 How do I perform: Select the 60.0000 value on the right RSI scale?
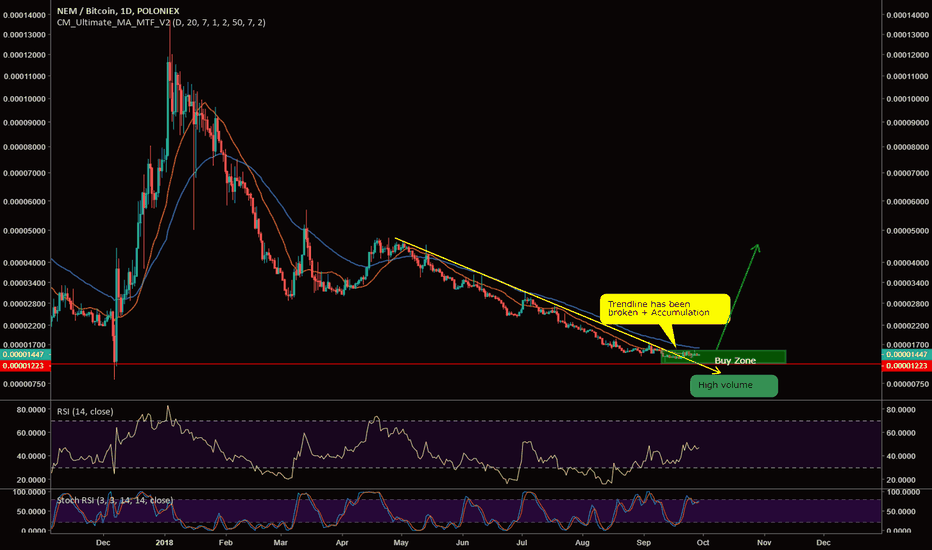coord(900,433)
